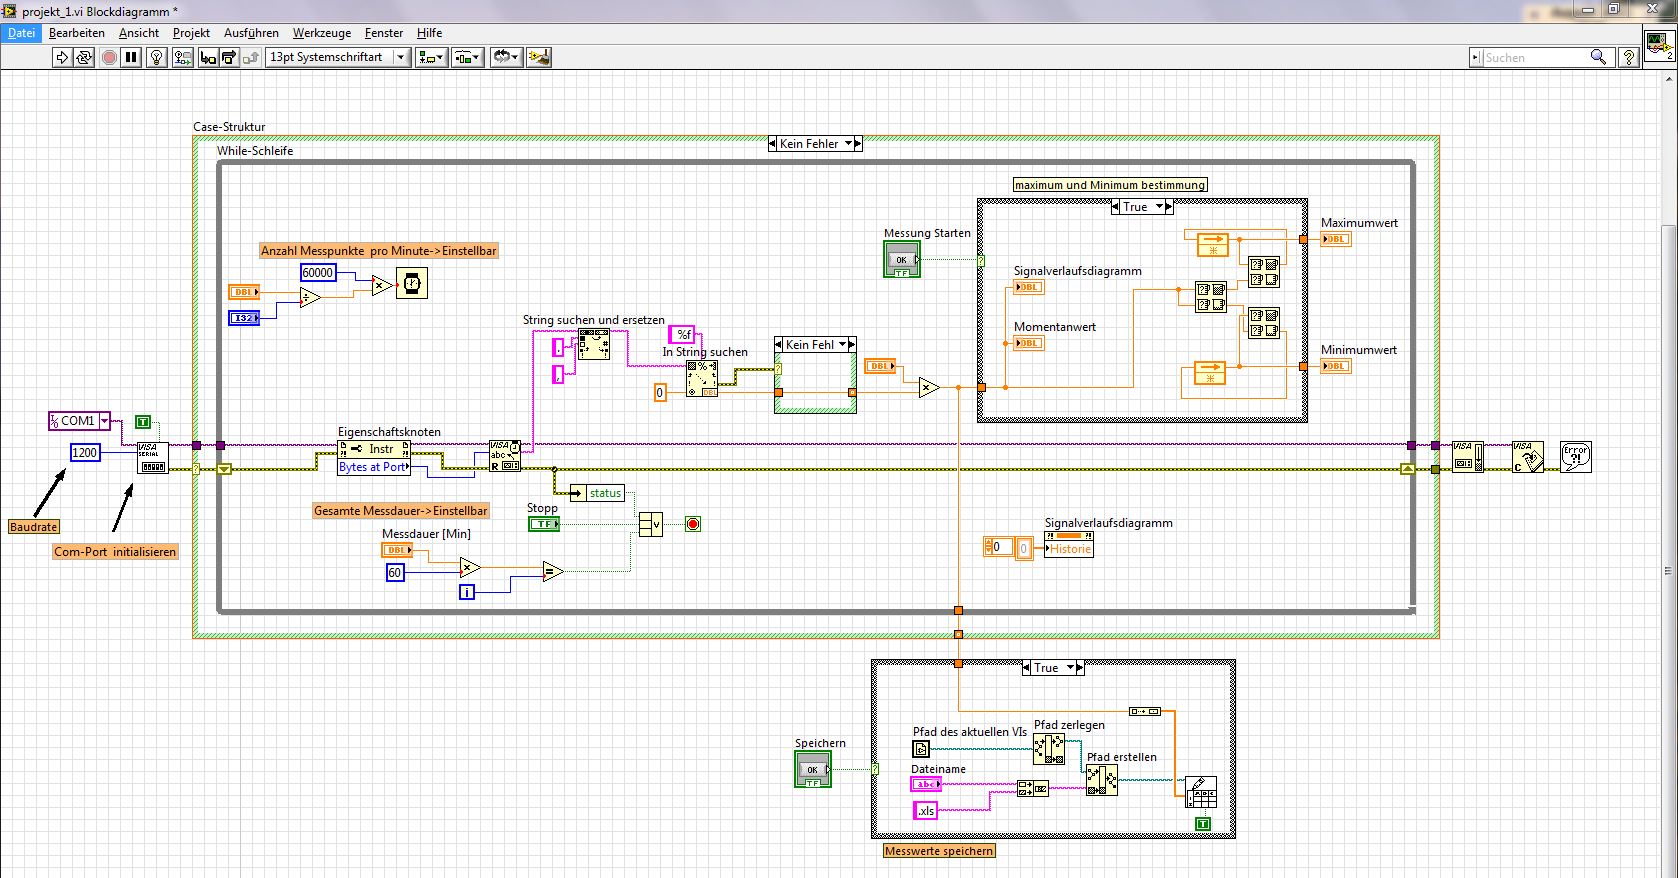Click the Step Into toolbar button
Viewport: 1678px width, 878px height.
(x=208, y=58)
